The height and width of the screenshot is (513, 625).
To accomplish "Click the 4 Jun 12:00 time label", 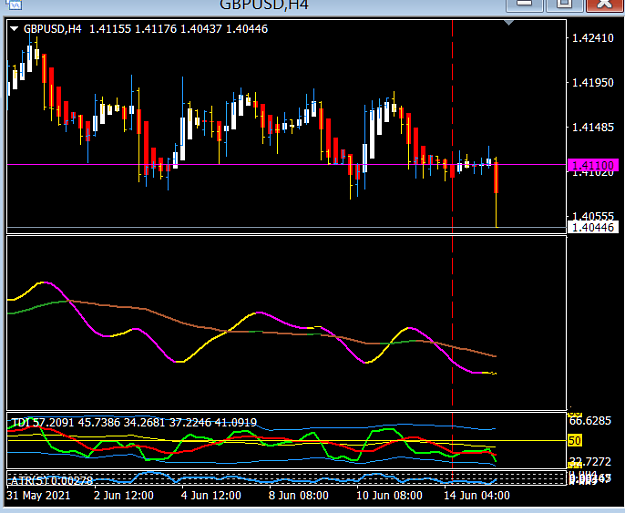I will (x=211, y=495).
